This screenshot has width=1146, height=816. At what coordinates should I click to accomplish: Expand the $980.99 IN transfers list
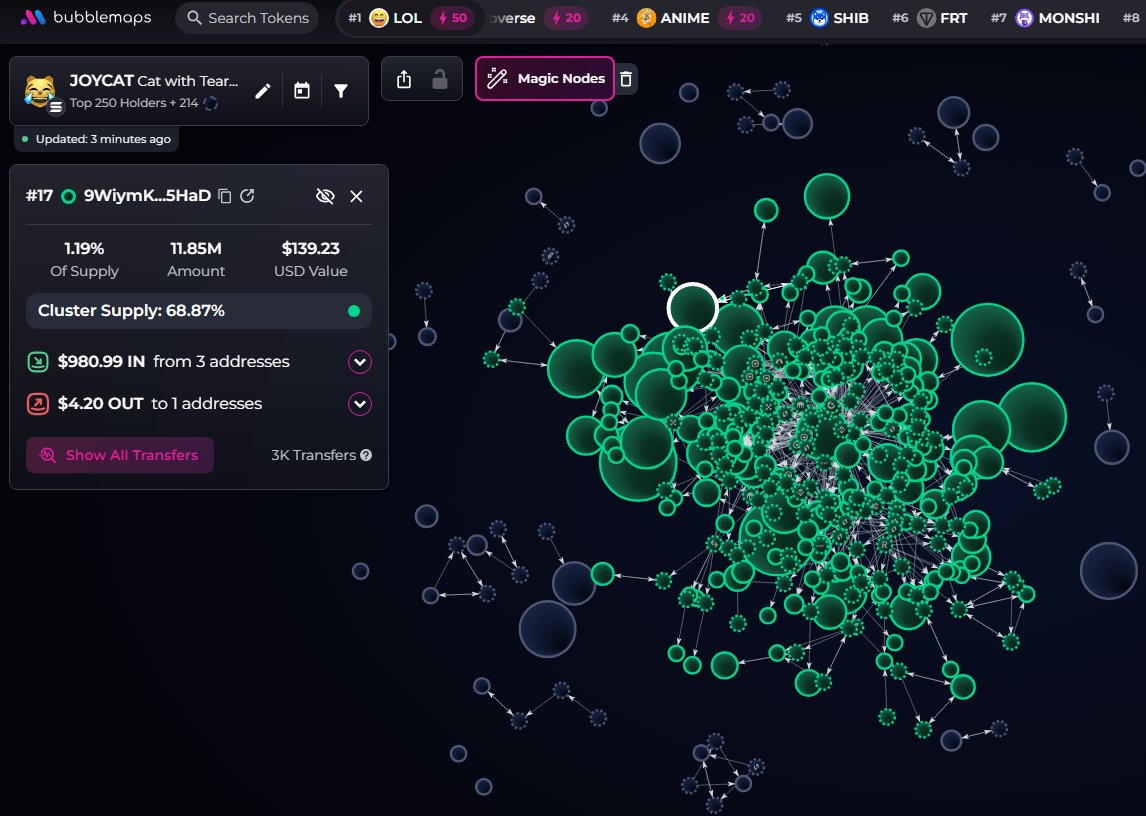pos(359,362)
